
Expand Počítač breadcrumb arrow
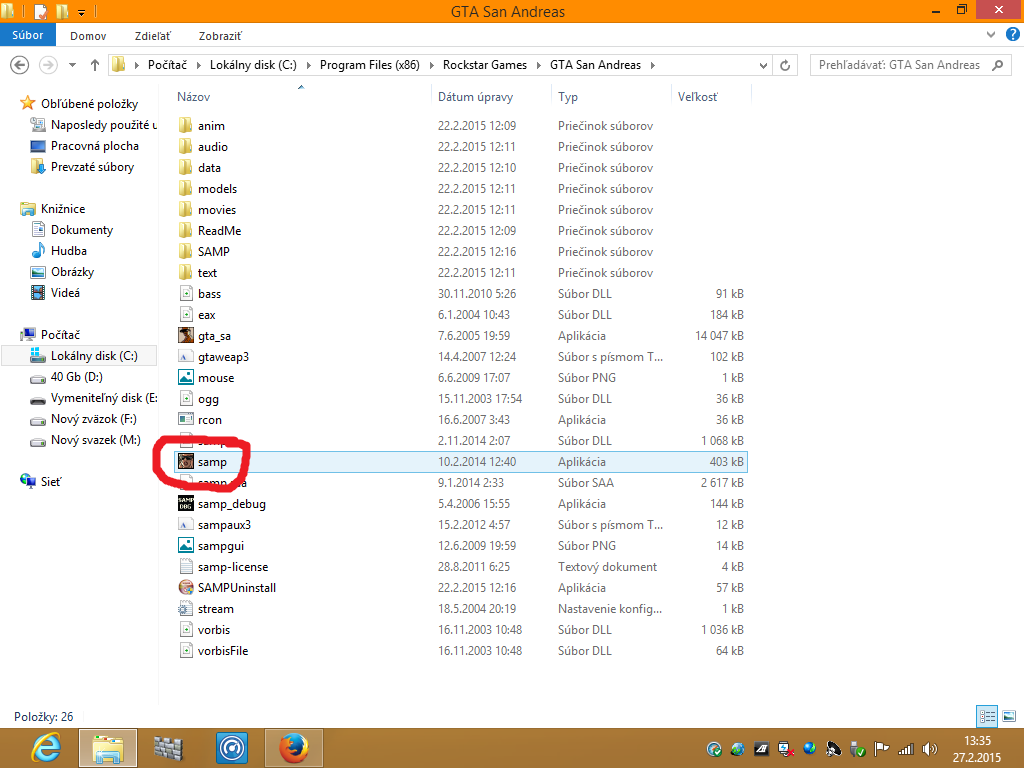[198, 65]
